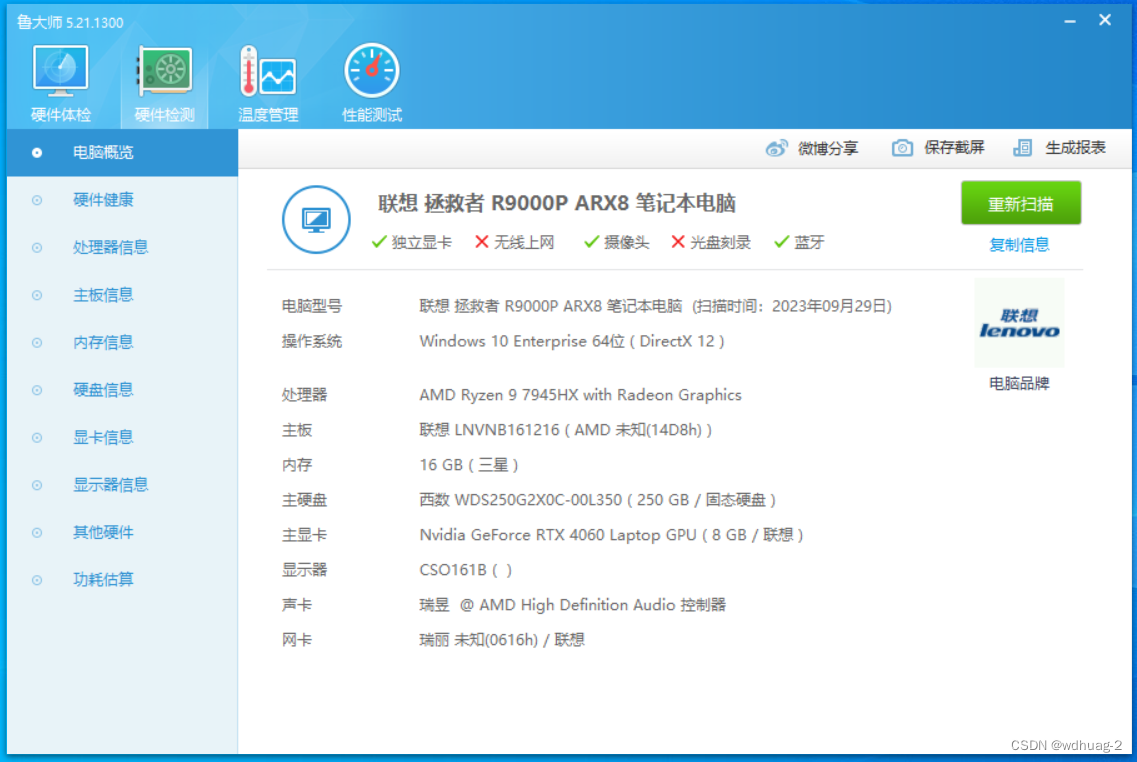Click the green check beside 独立显卡

(x=379, y=242)
